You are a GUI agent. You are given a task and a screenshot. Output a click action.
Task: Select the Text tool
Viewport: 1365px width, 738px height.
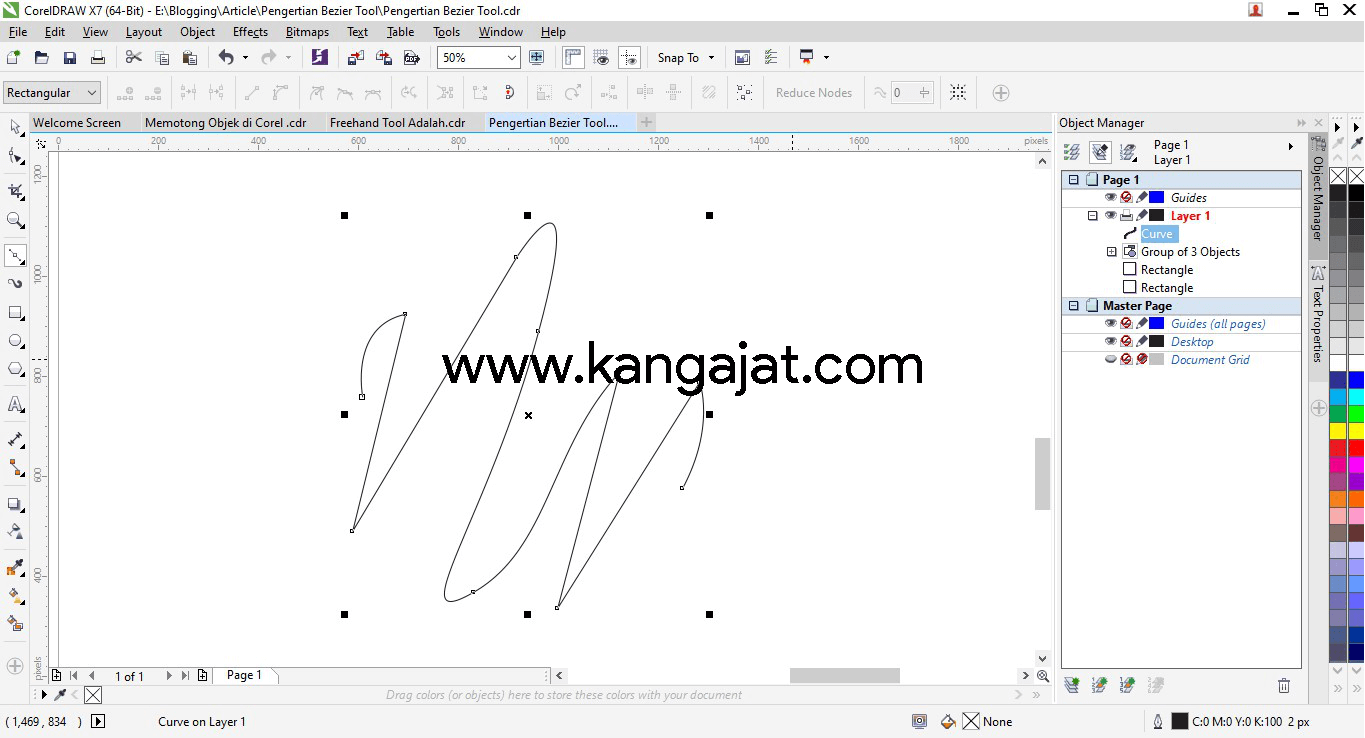[x=14, y=403]
